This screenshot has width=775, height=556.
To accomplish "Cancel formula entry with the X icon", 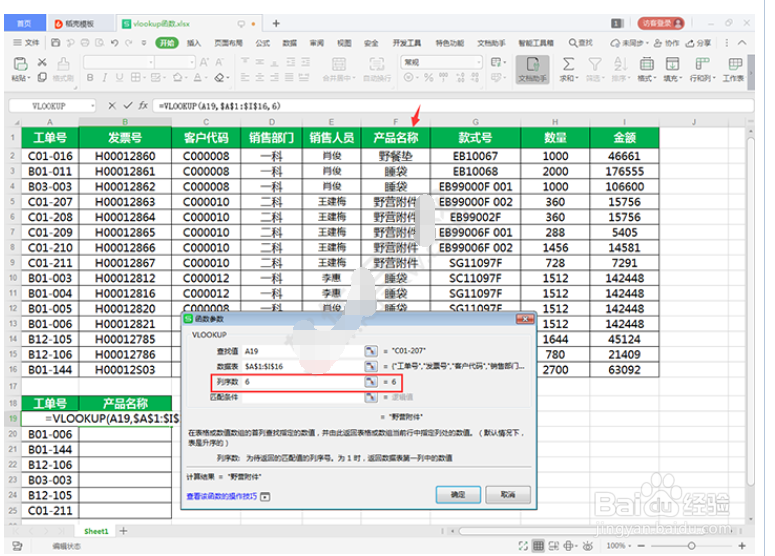I will click(x=112, y=105).
